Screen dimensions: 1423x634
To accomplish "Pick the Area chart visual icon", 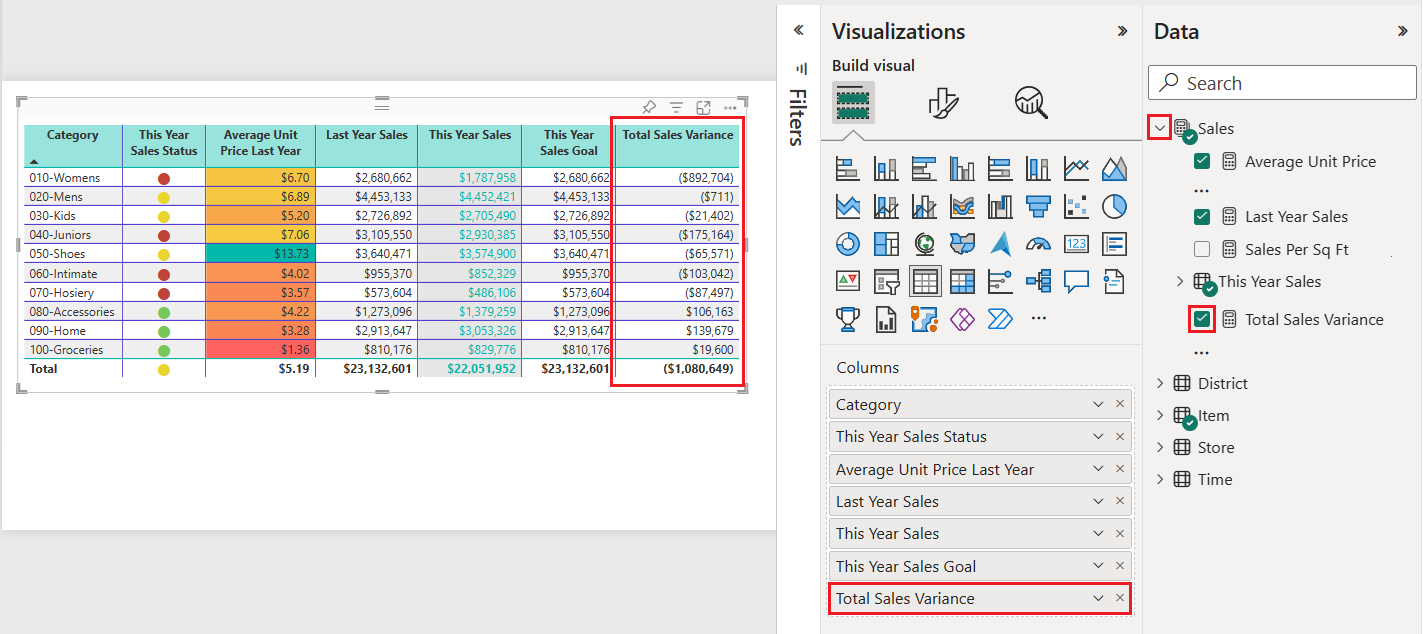I will pos(1114,168).
